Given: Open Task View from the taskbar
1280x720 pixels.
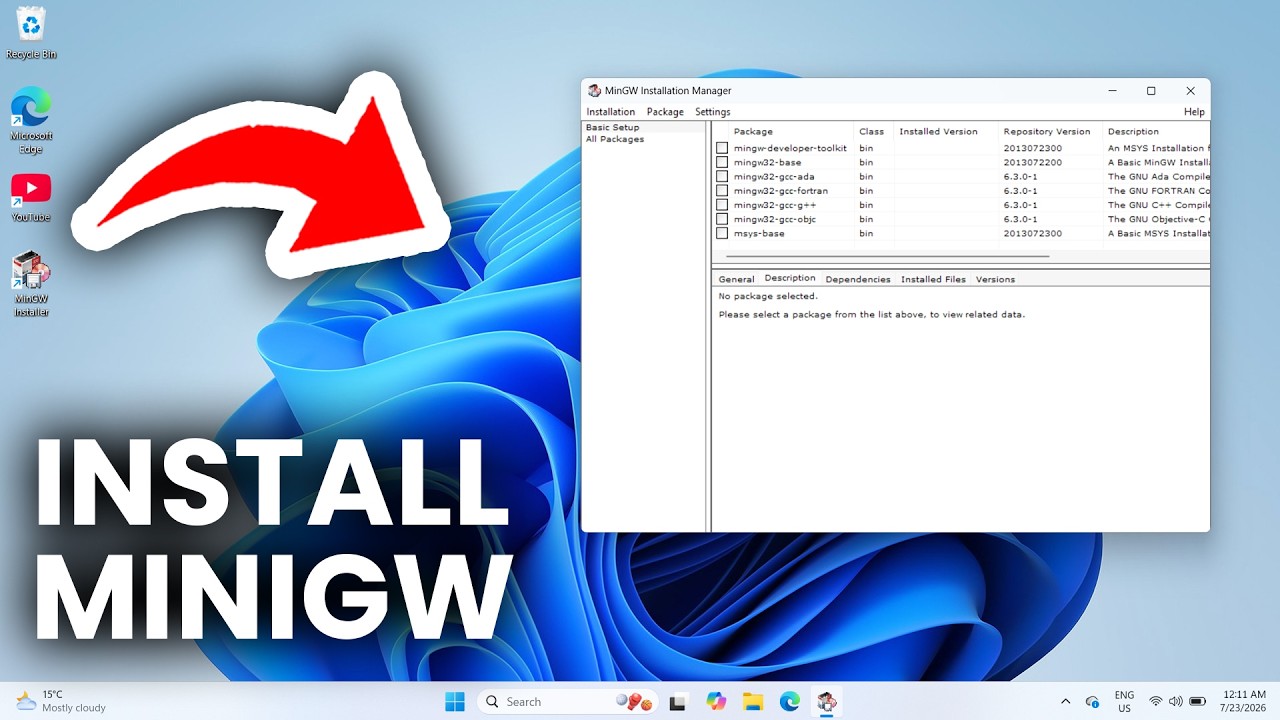Looking at the screenshot, I should [678, 702].
